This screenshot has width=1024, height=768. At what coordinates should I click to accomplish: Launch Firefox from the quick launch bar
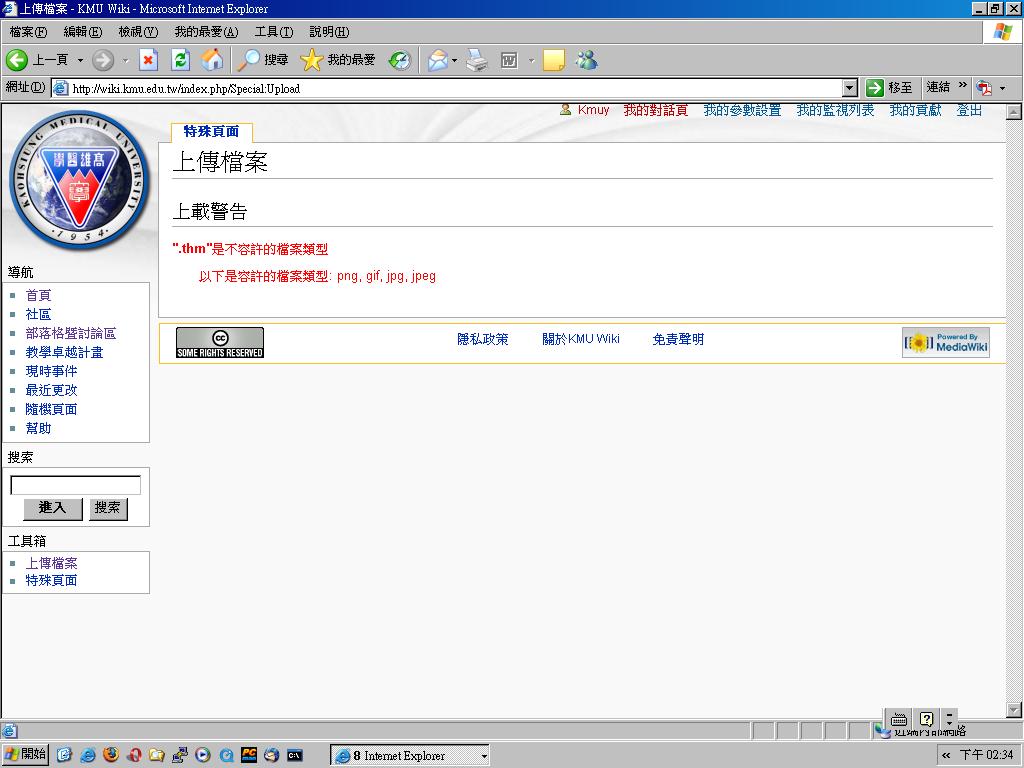(x=111, y=755)
